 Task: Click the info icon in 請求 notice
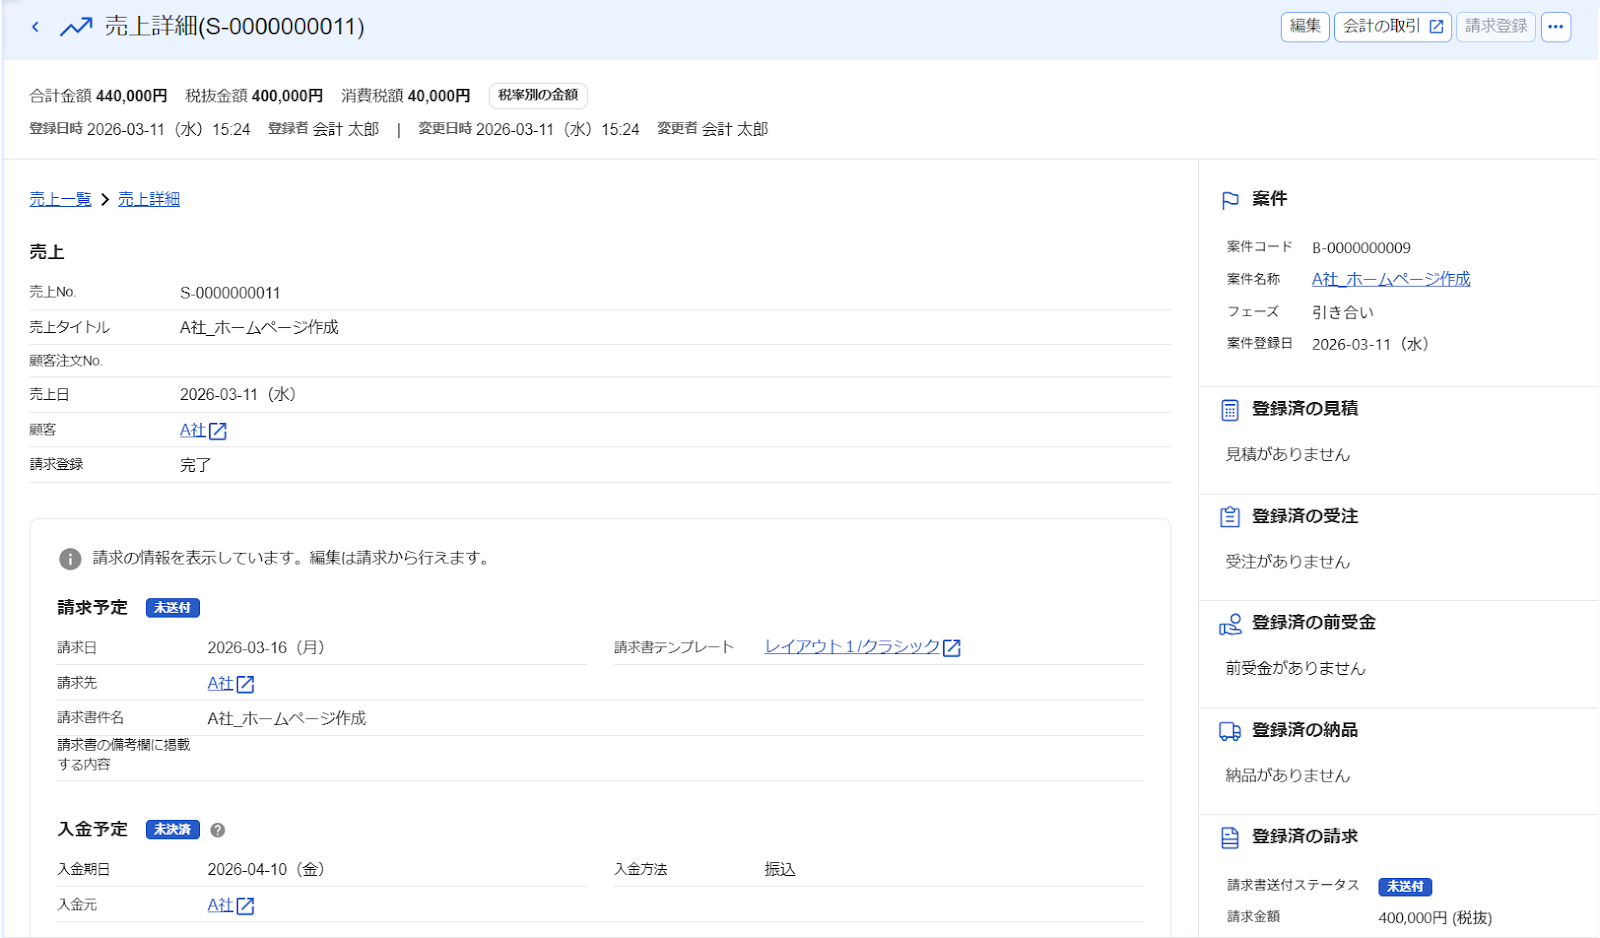coord(70,559)
